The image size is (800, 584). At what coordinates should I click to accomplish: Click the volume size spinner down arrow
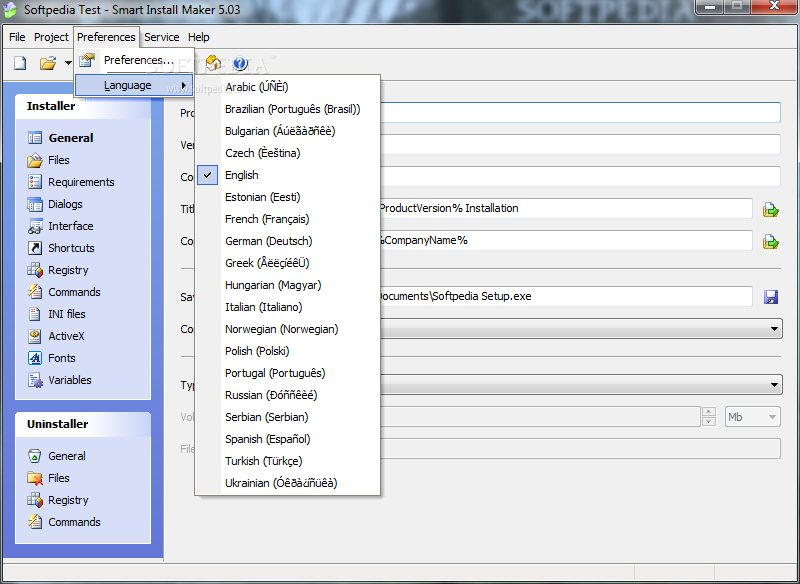click(x=708, y=422)
